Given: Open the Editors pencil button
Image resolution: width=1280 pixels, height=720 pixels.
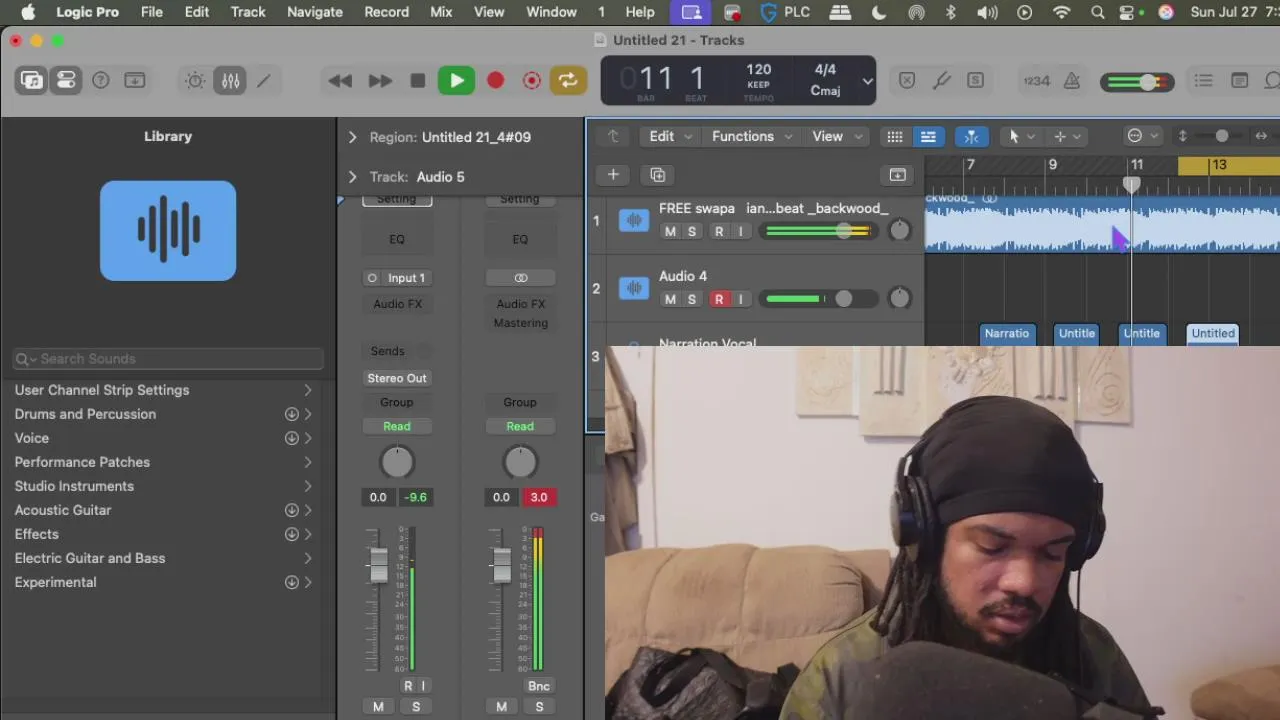Looking at the screenshot, I should click(264, 81).
